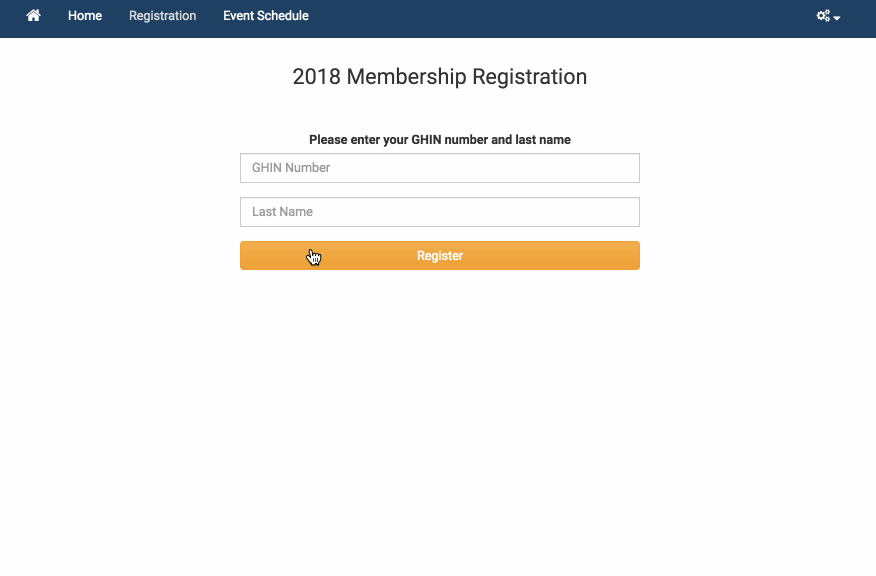Focus the Last Name input field
876x576 pixels.
pyautogui.click(x=440, y=212)
